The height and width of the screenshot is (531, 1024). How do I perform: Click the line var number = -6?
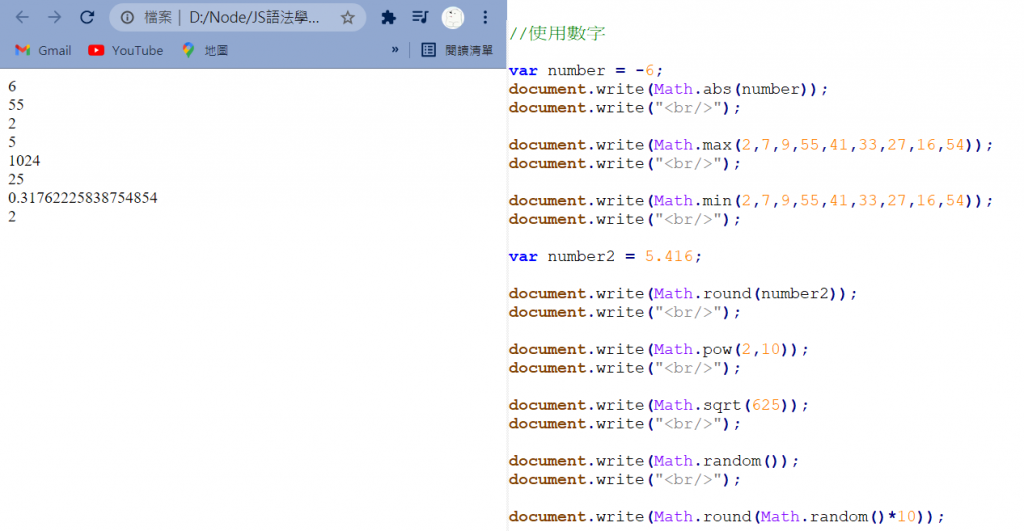[586, 70]
